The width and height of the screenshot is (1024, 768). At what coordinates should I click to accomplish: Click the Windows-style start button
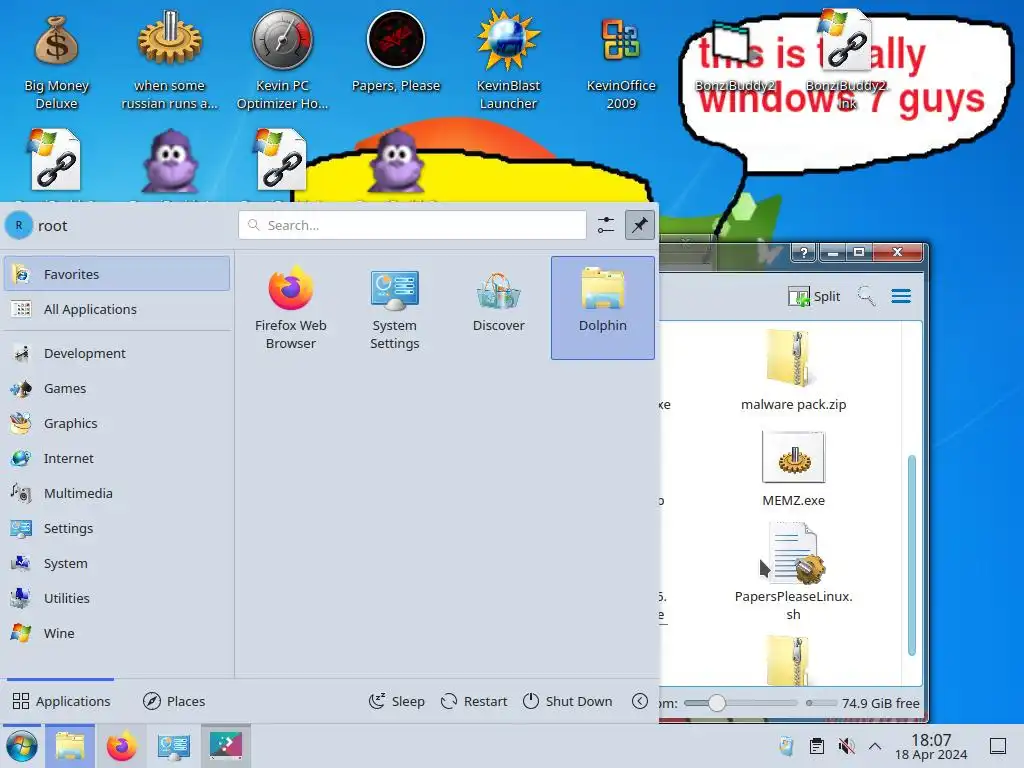(22, 746)
